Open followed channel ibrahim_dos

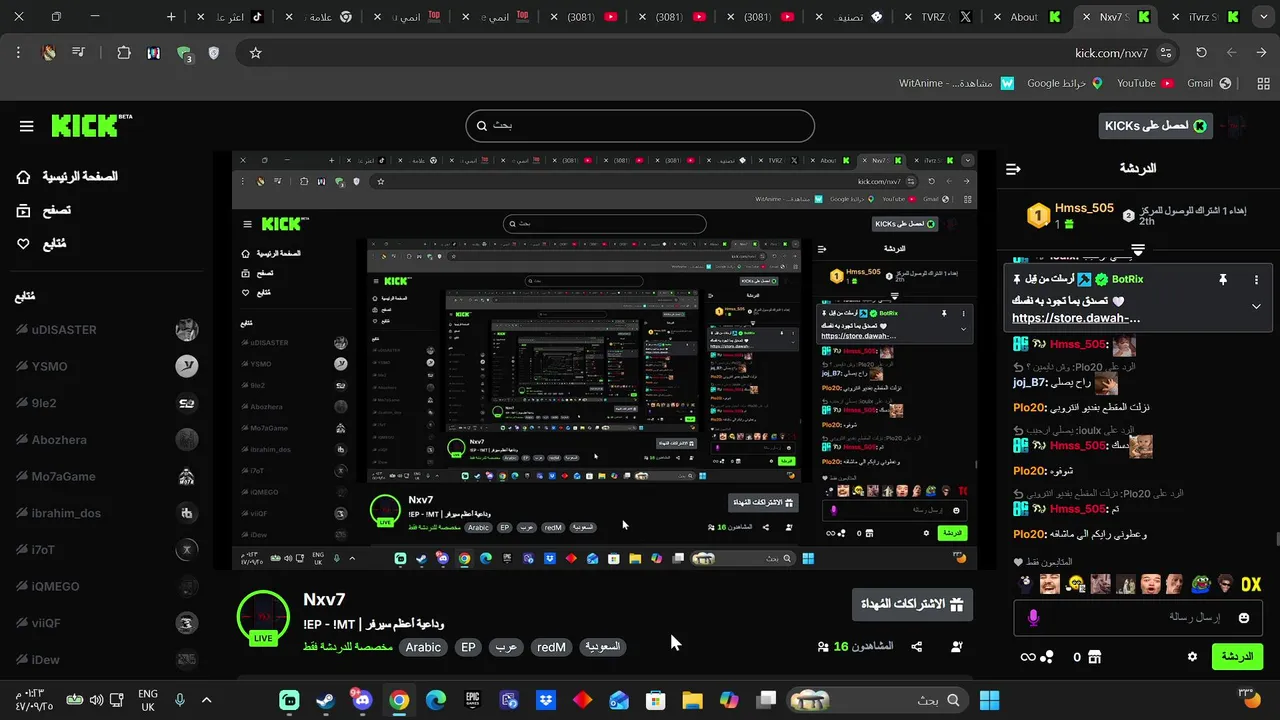105,513
